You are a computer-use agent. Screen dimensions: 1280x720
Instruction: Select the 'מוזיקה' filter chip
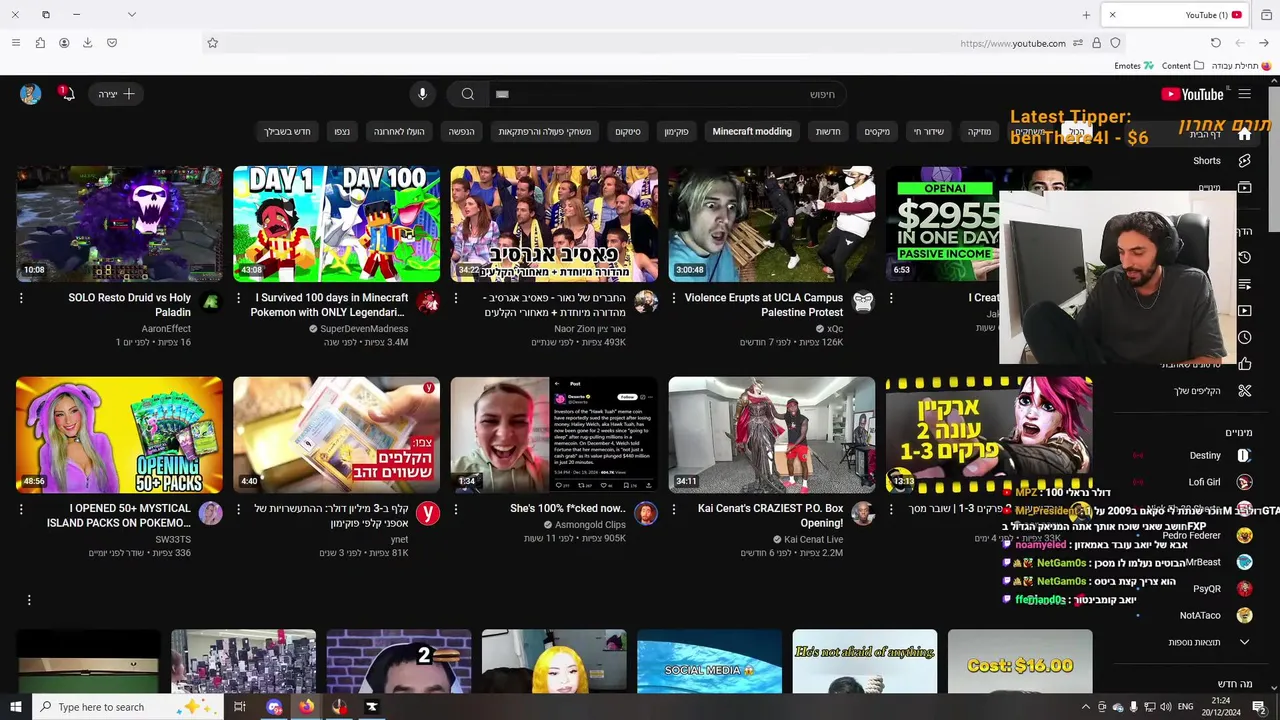click(x=979, y=131)
